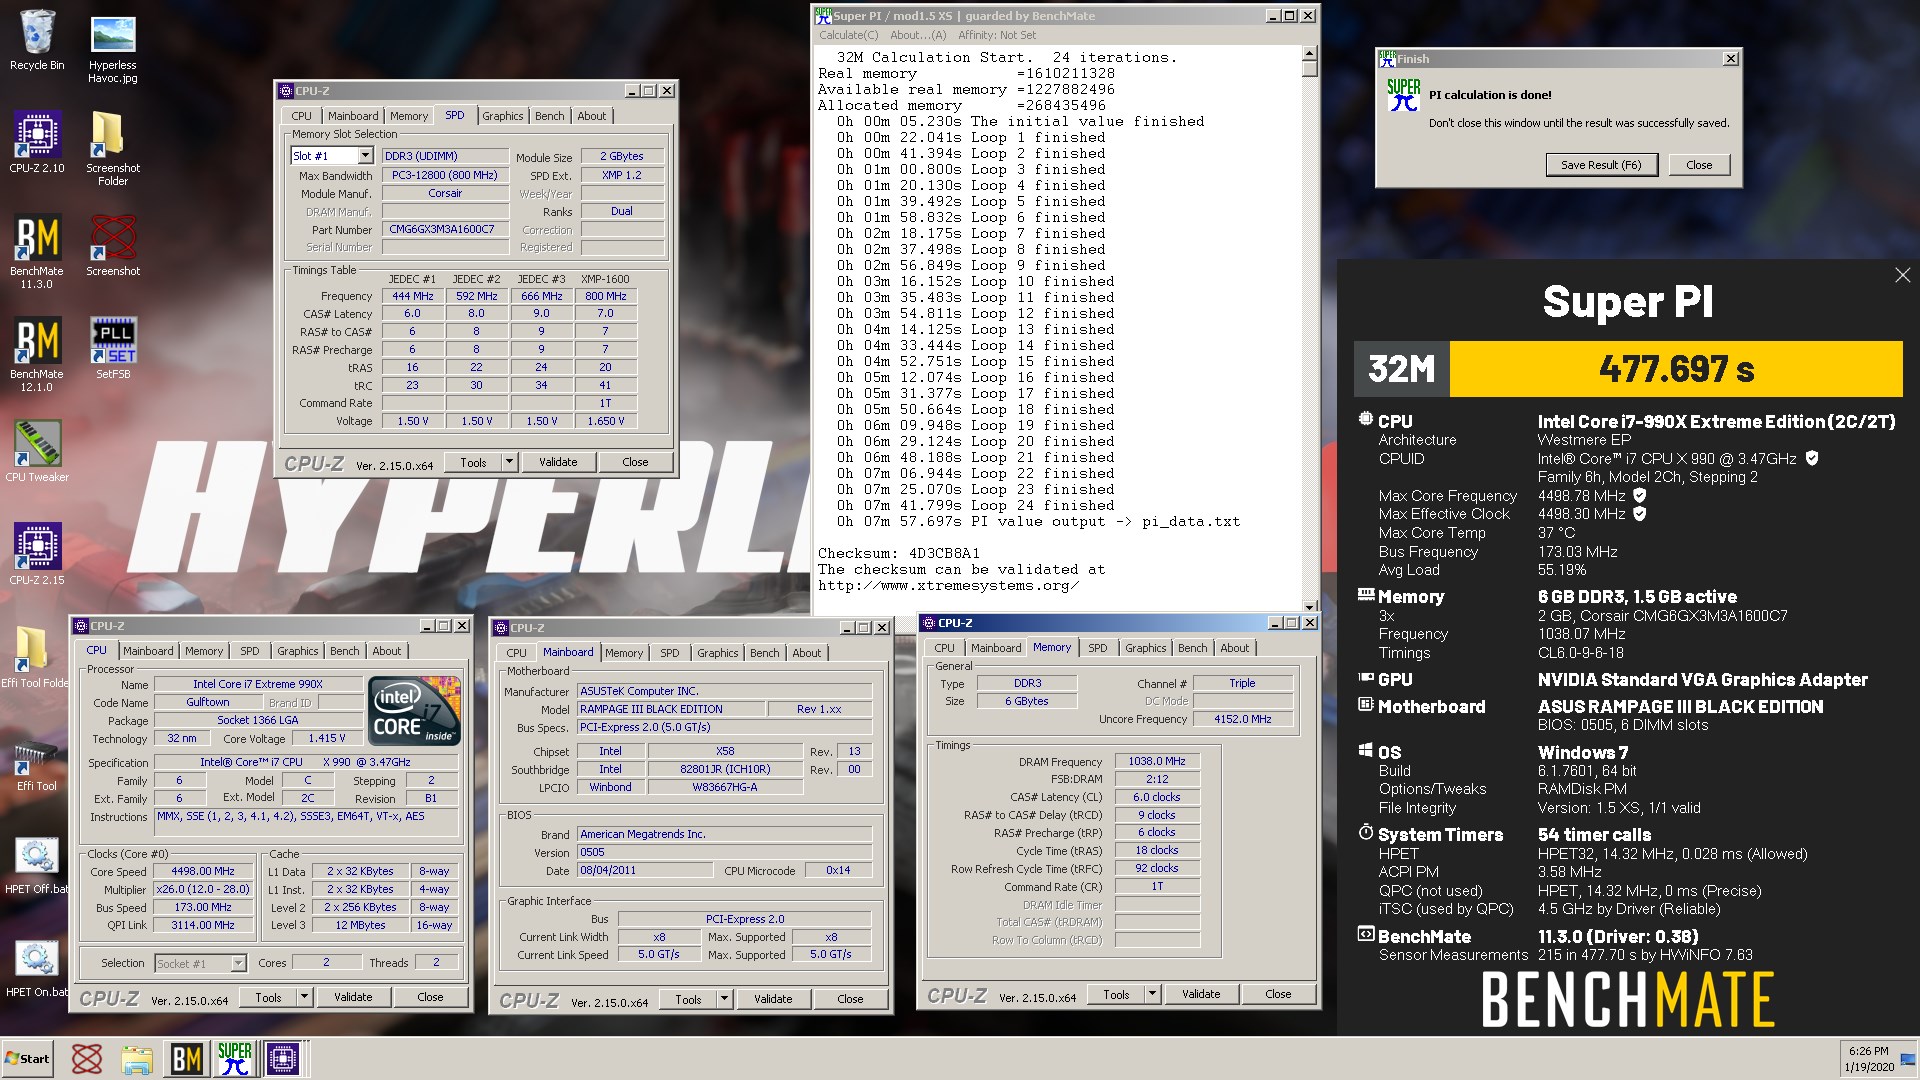Click Validate in SPD CPU-Z window
1920x1080 pixels.
[558, 462]
